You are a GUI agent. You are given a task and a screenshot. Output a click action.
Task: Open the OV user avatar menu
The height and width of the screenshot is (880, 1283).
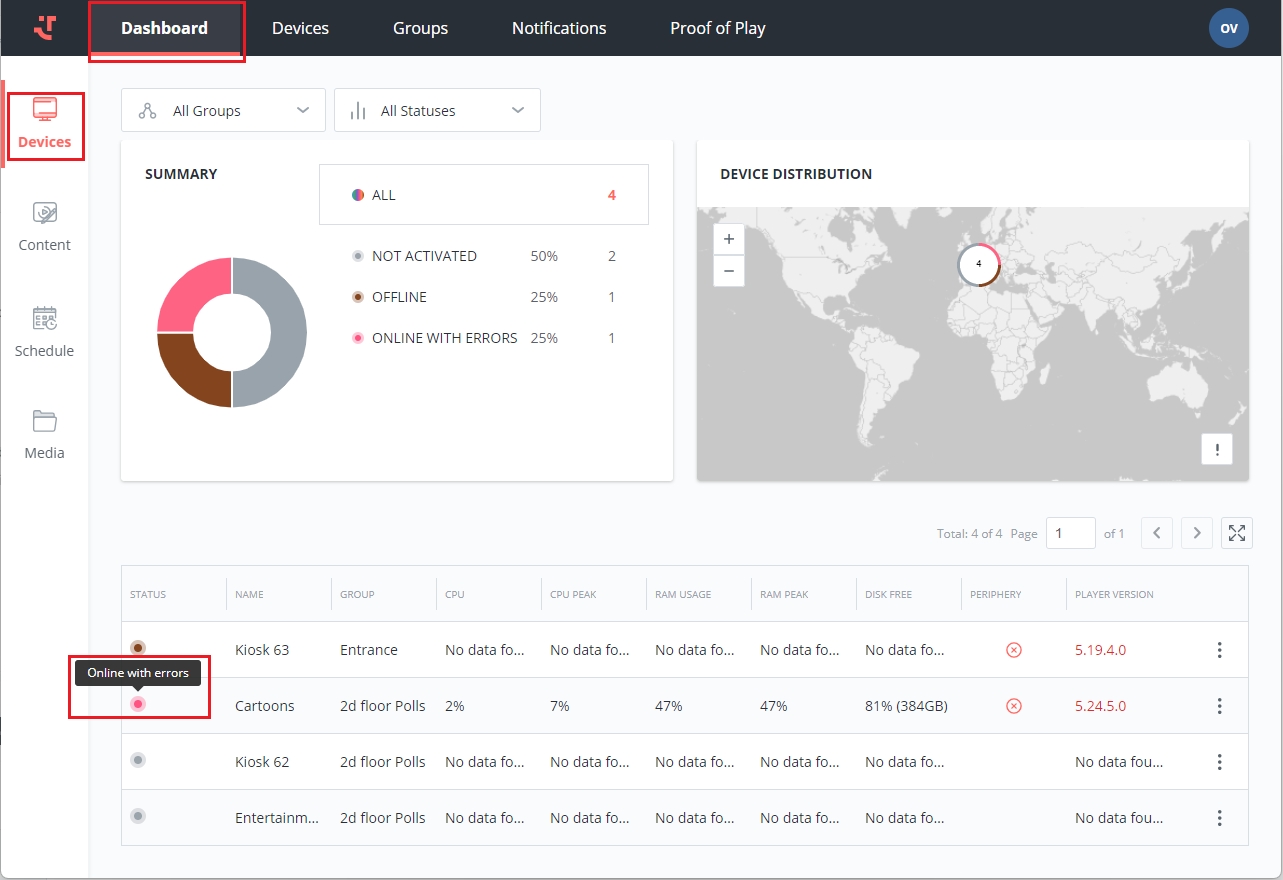pos(1228,28)
